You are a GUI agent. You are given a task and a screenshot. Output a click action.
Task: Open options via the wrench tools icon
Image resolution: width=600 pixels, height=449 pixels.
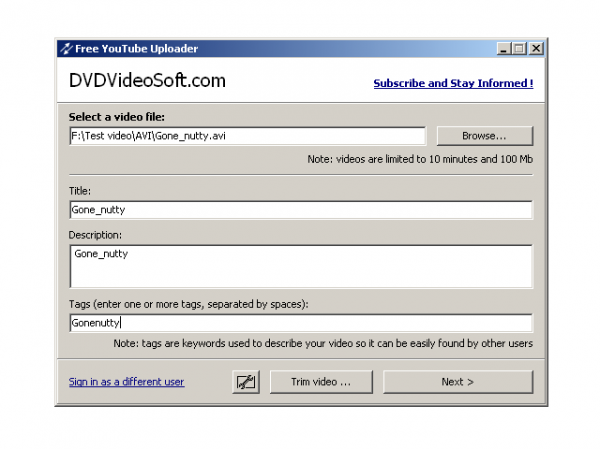tap(246, 382)
